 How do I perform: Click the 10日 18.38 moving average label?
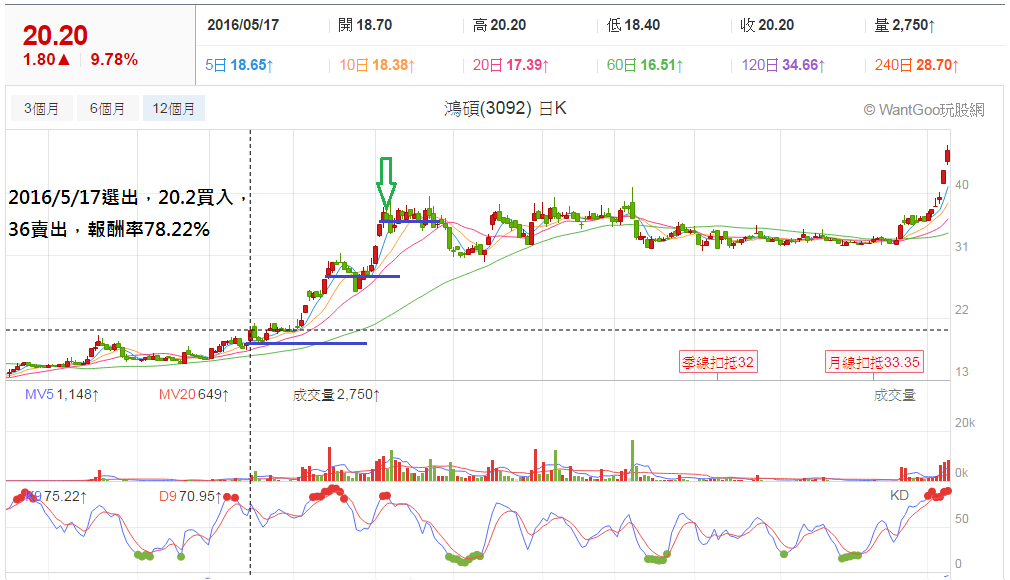pyautogui.click(x=377, y=65)
